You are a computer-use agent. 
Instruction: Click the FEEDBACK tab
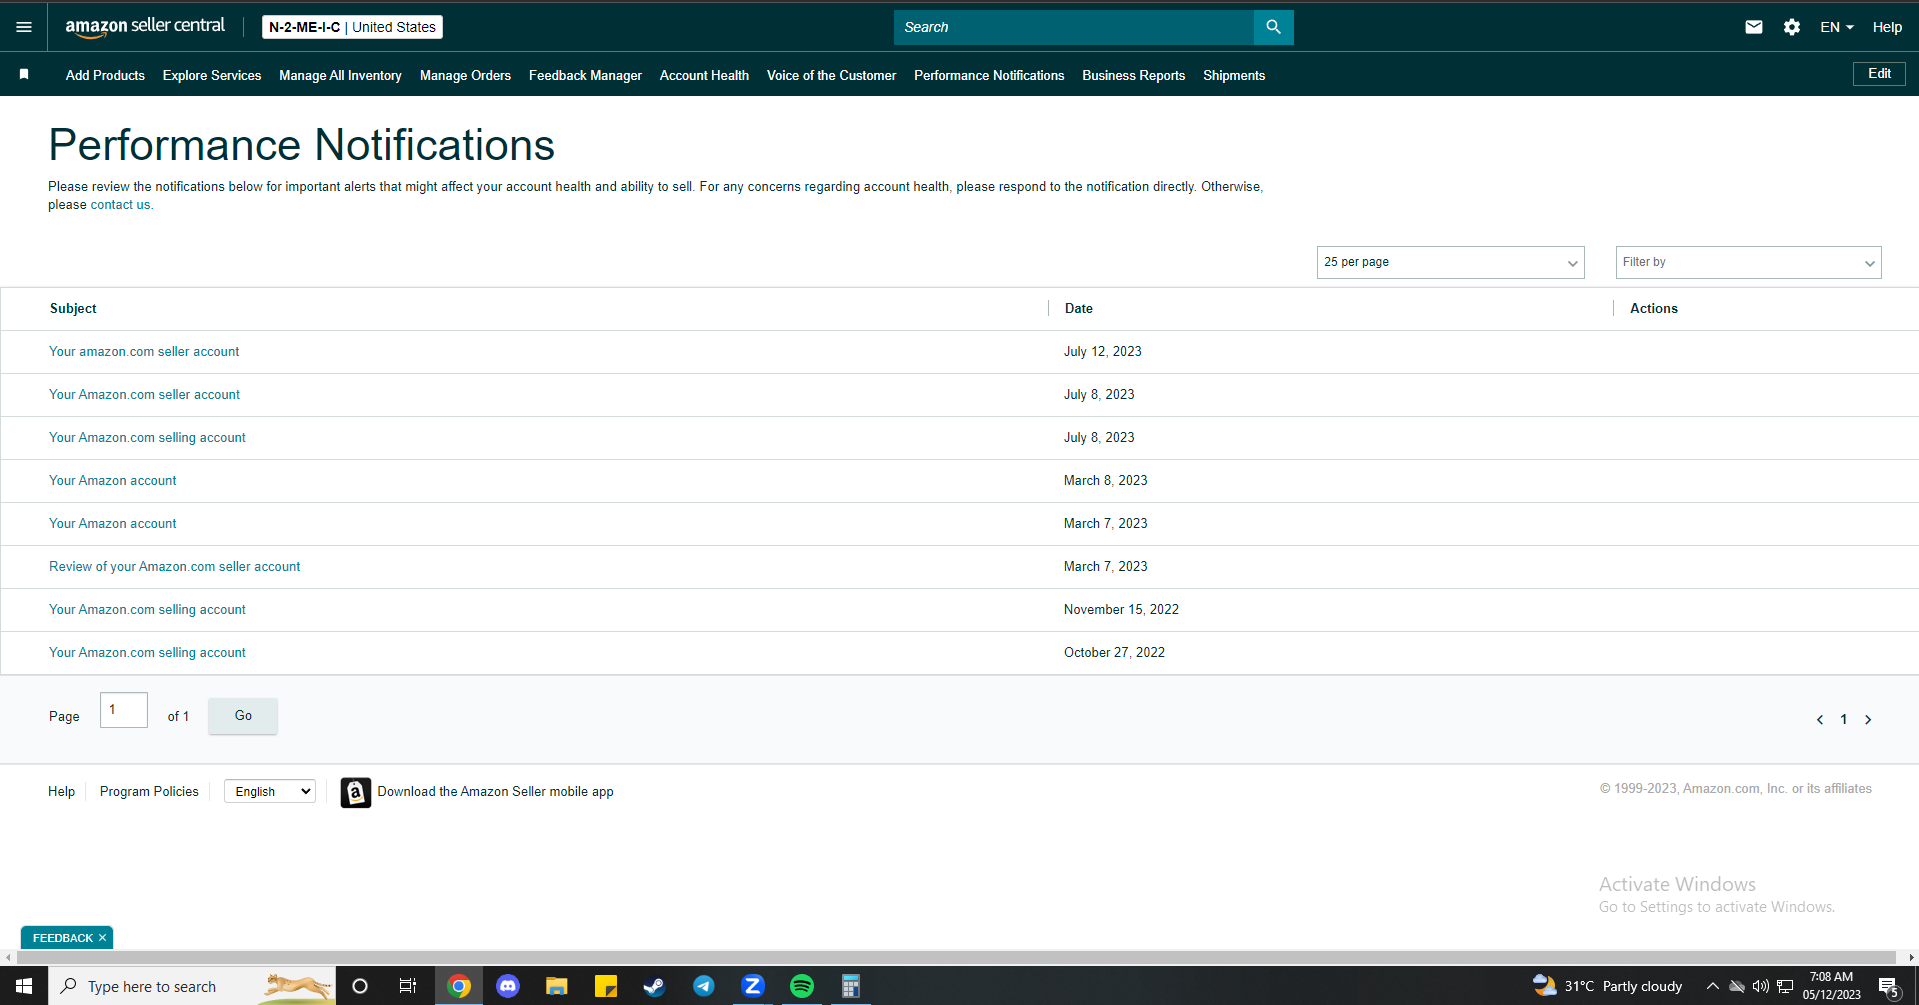point(62,938)
